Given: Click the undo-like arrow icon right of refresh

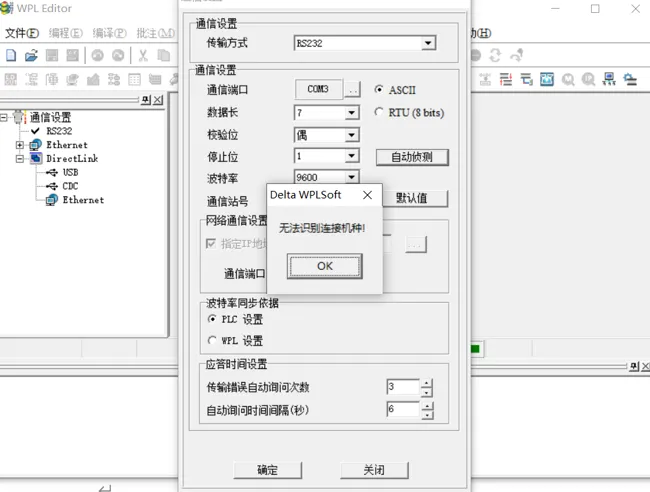Looking at the screenshot, I should click(x=517, y=55).
